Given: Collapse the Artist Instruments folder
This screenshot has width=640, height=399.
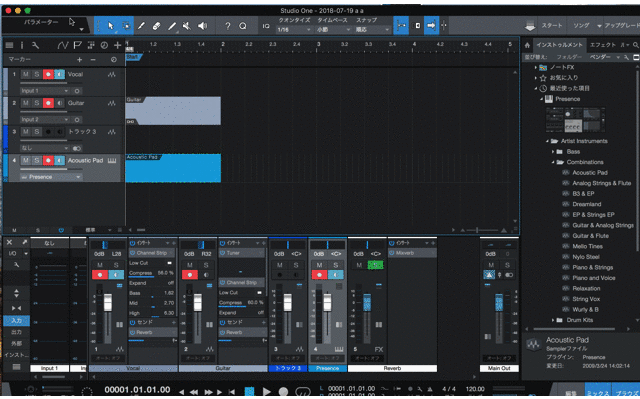Looking at the screenshot, I should coord(548,141).
